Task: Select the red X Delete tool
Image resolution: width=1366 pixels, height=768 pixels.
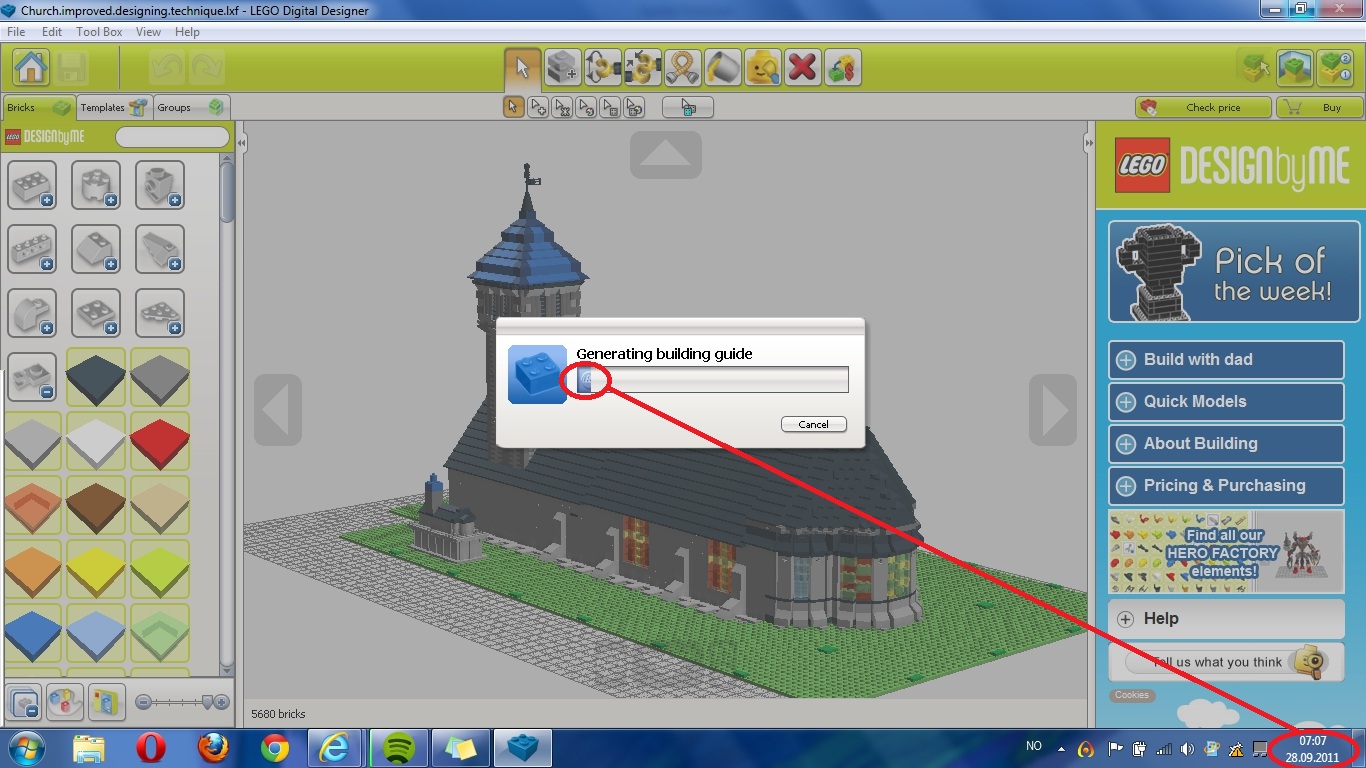Action: click(803, 67)
